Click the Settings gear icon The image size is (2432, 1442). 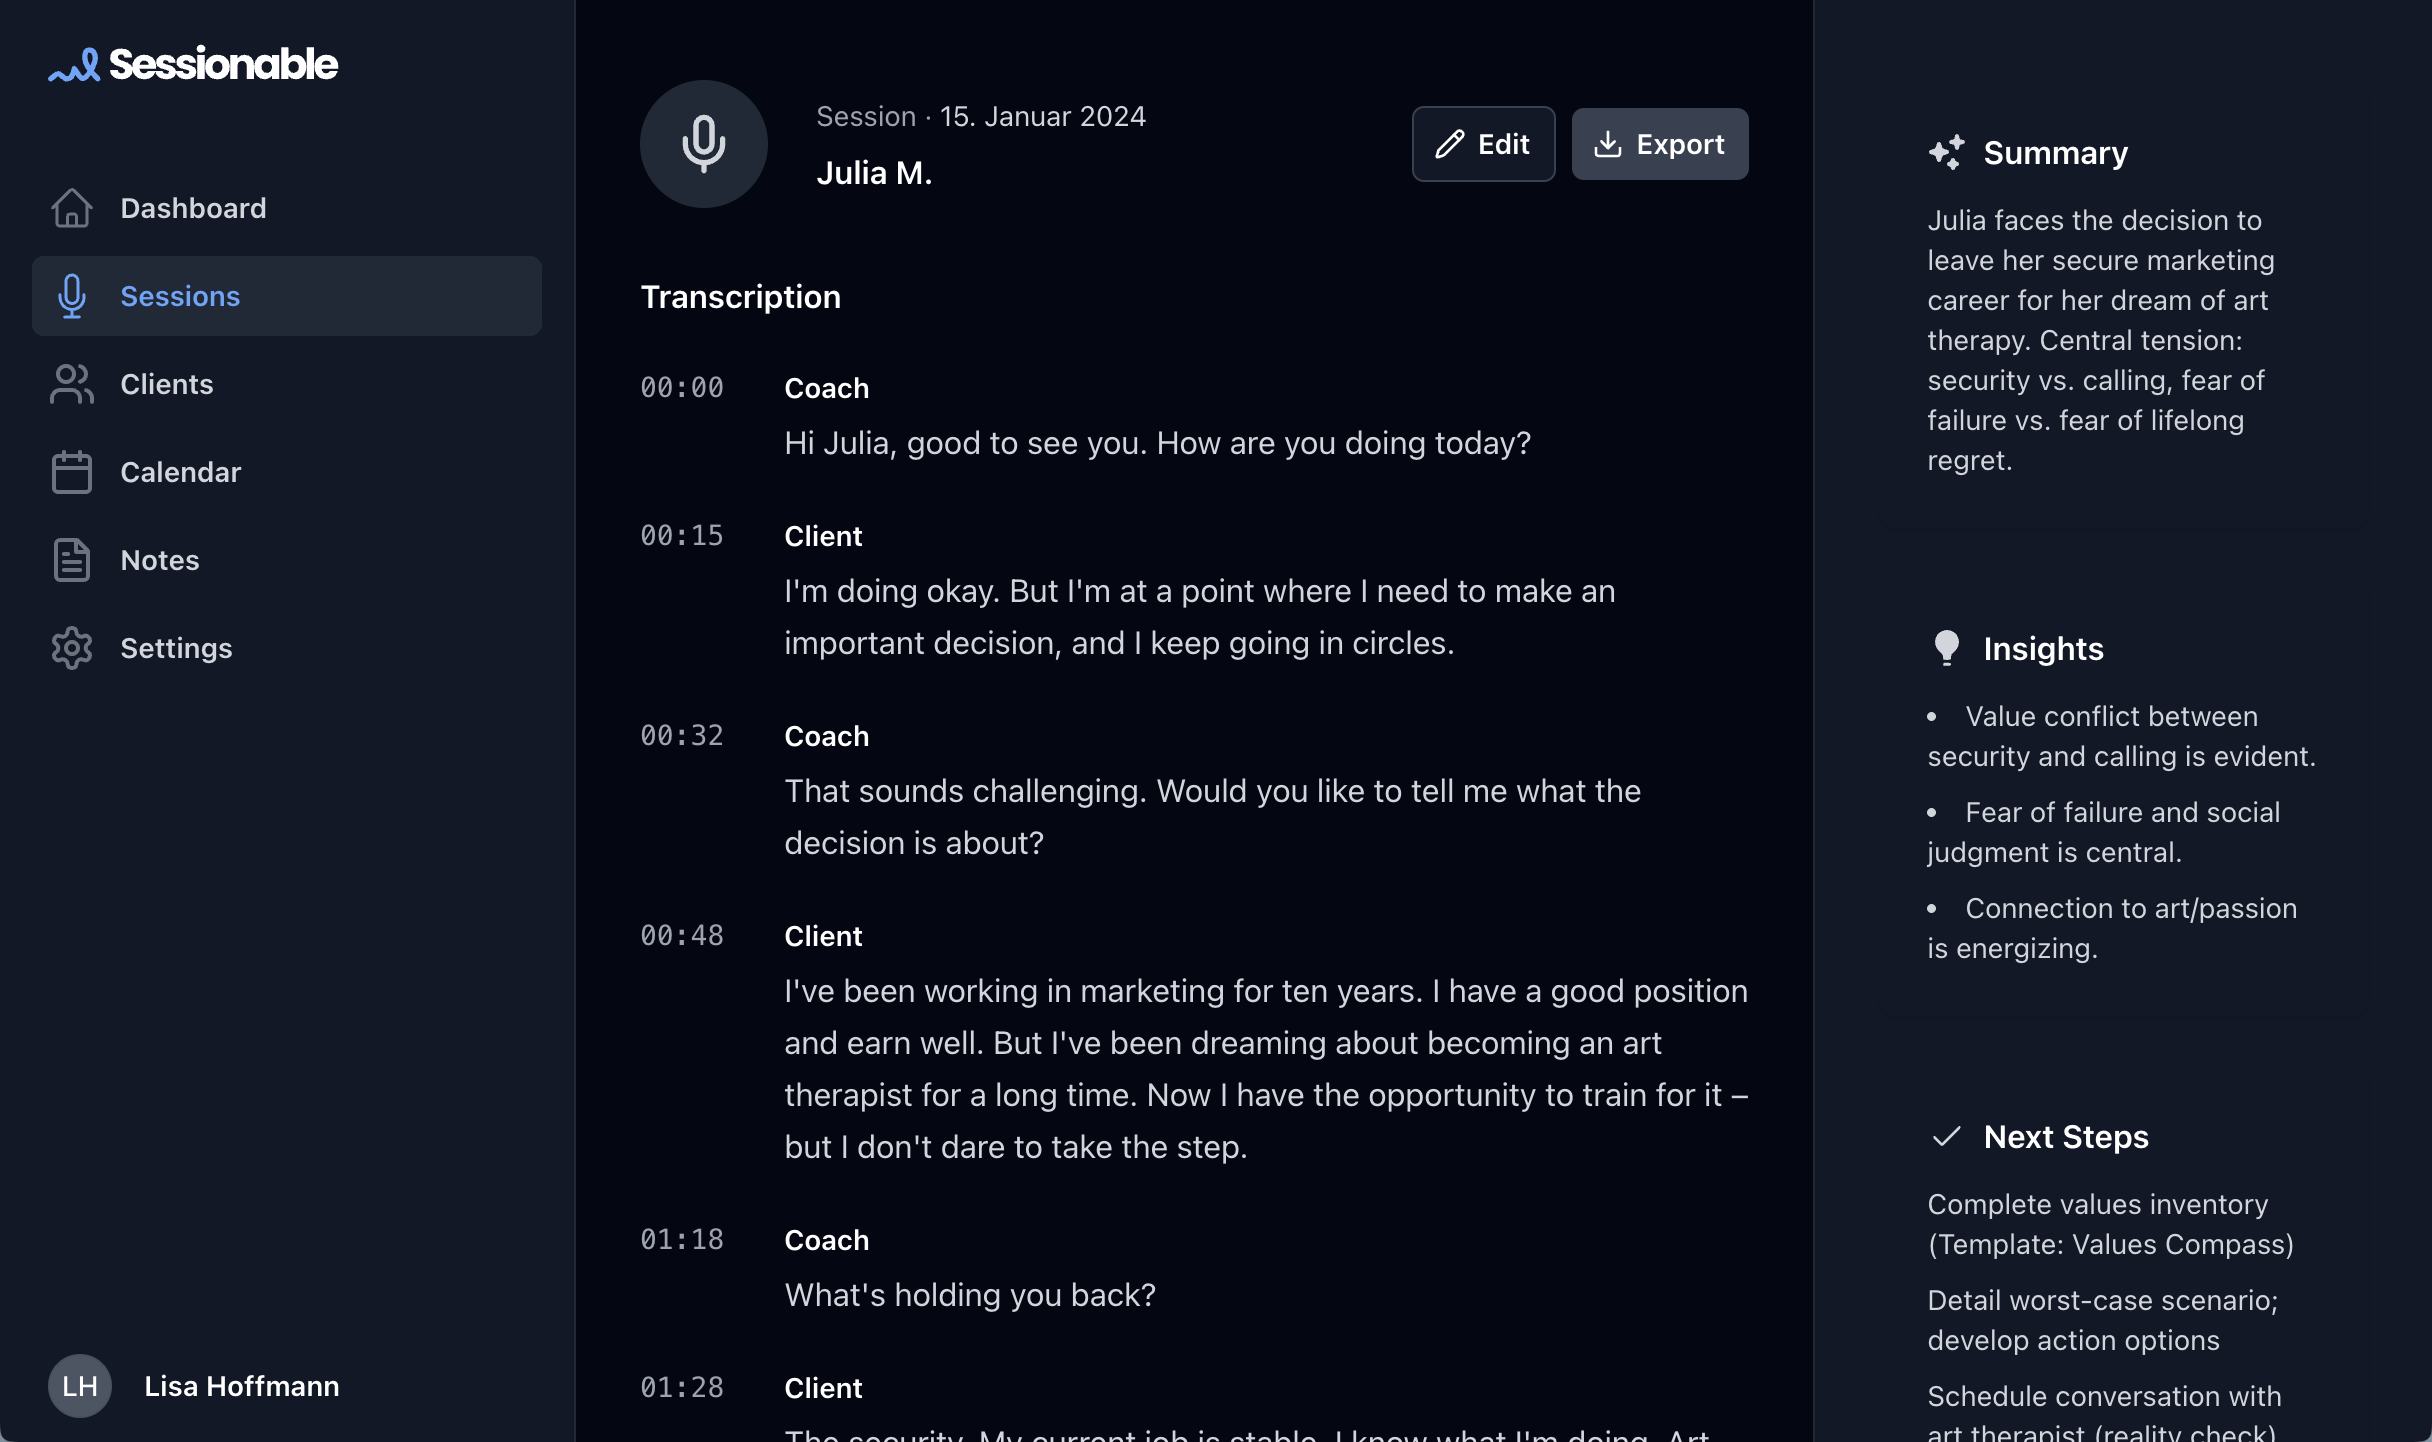[72, 648]
